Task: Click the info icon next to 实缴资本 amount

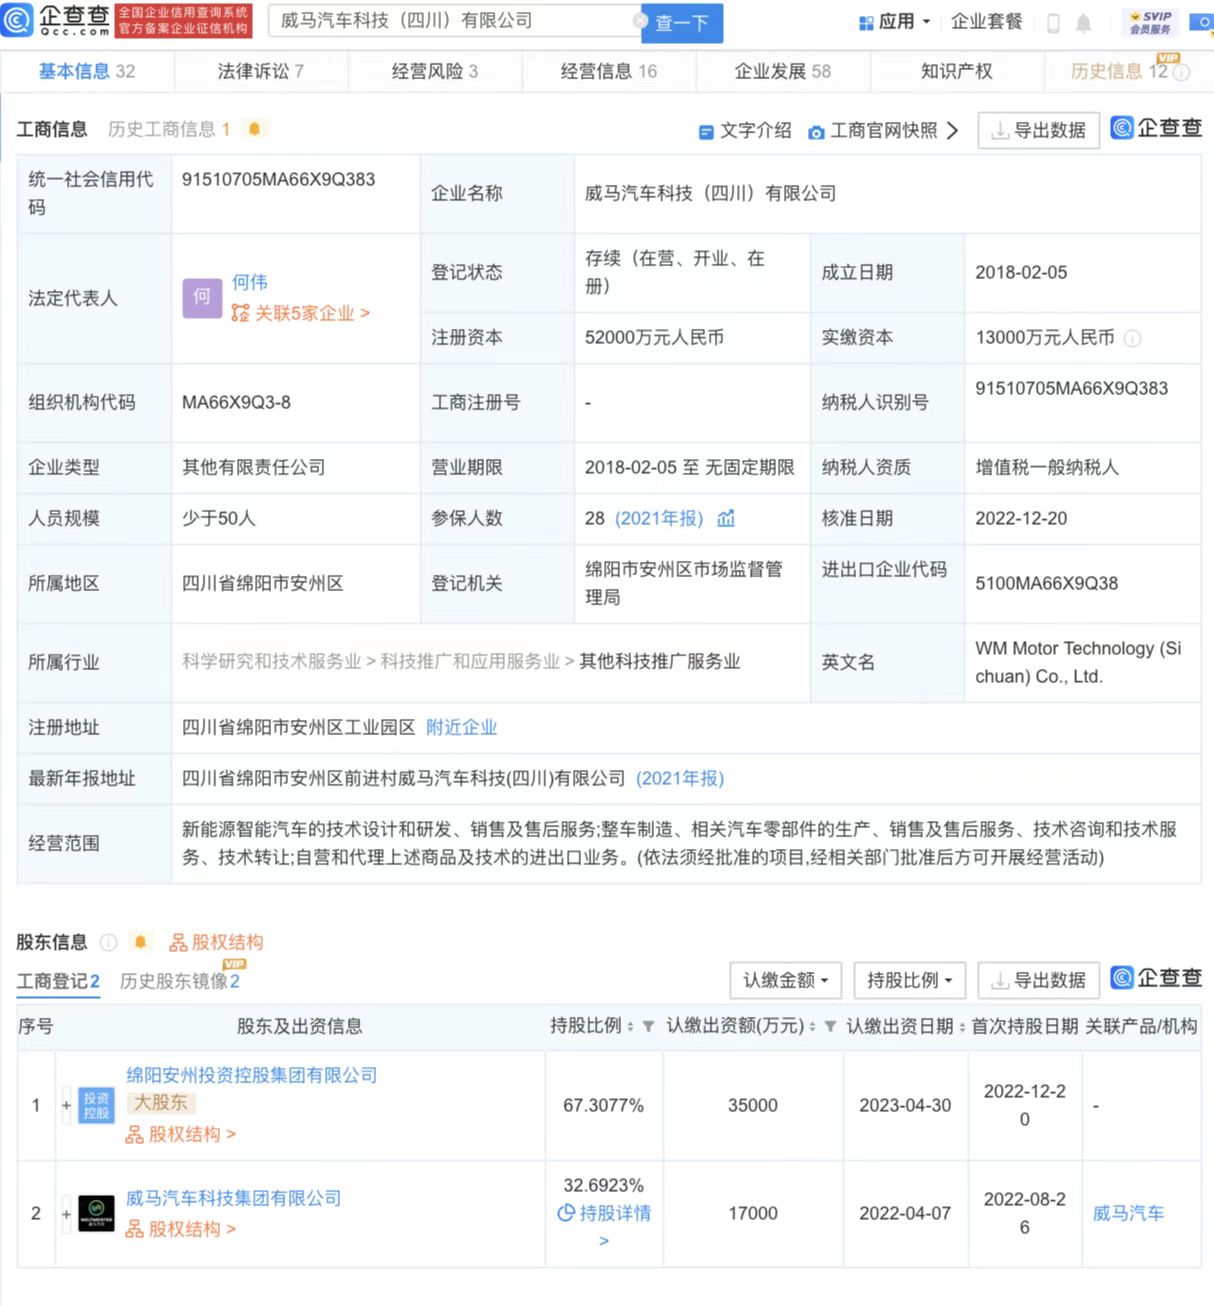Action: click(1131, 338)
